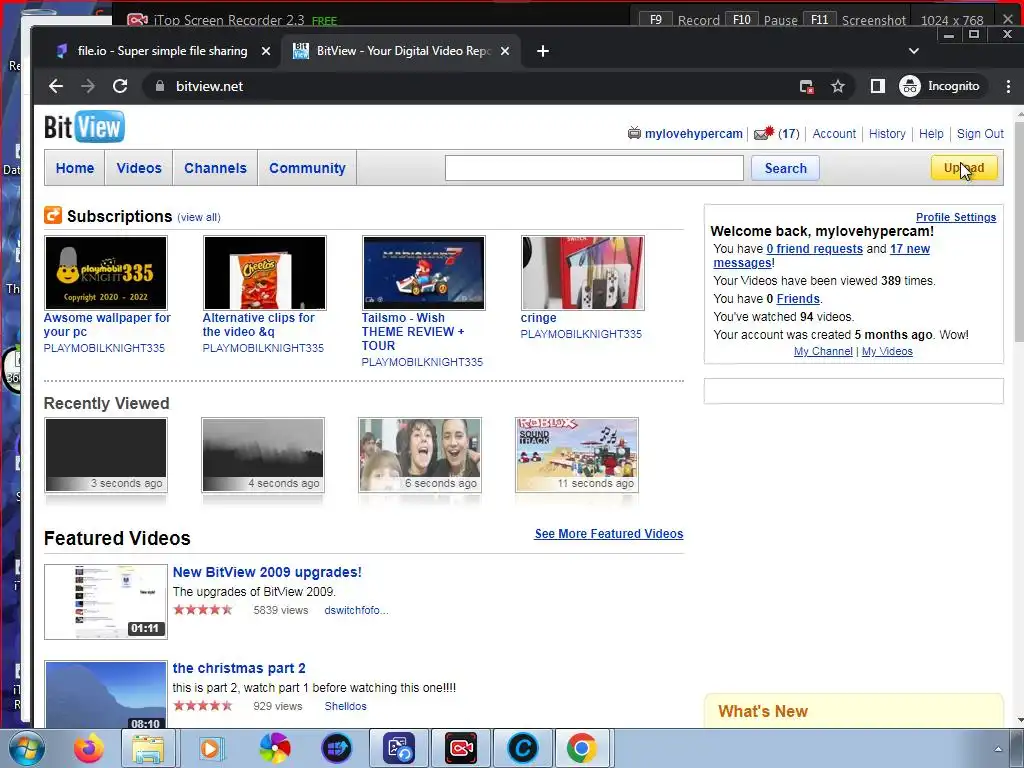Screen dimensions: 1024x768
Task: Open Profile Settings link
Action: click(x=956, y=217)
